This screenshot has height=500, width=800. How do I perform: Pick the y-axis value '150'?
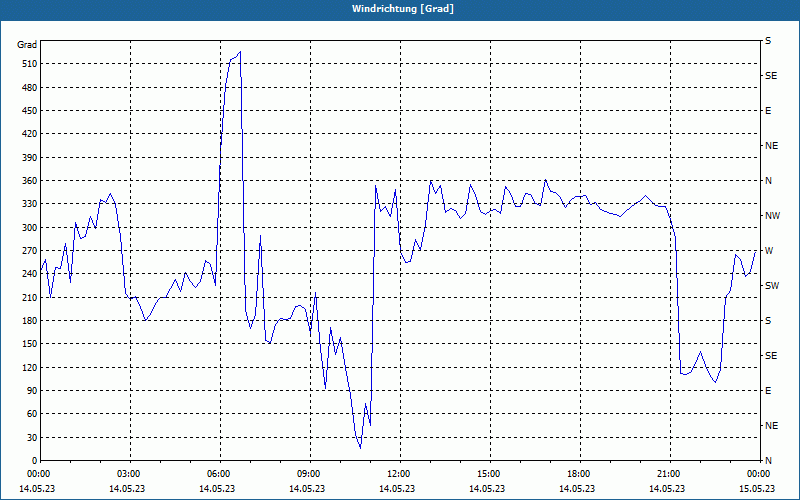29,343
